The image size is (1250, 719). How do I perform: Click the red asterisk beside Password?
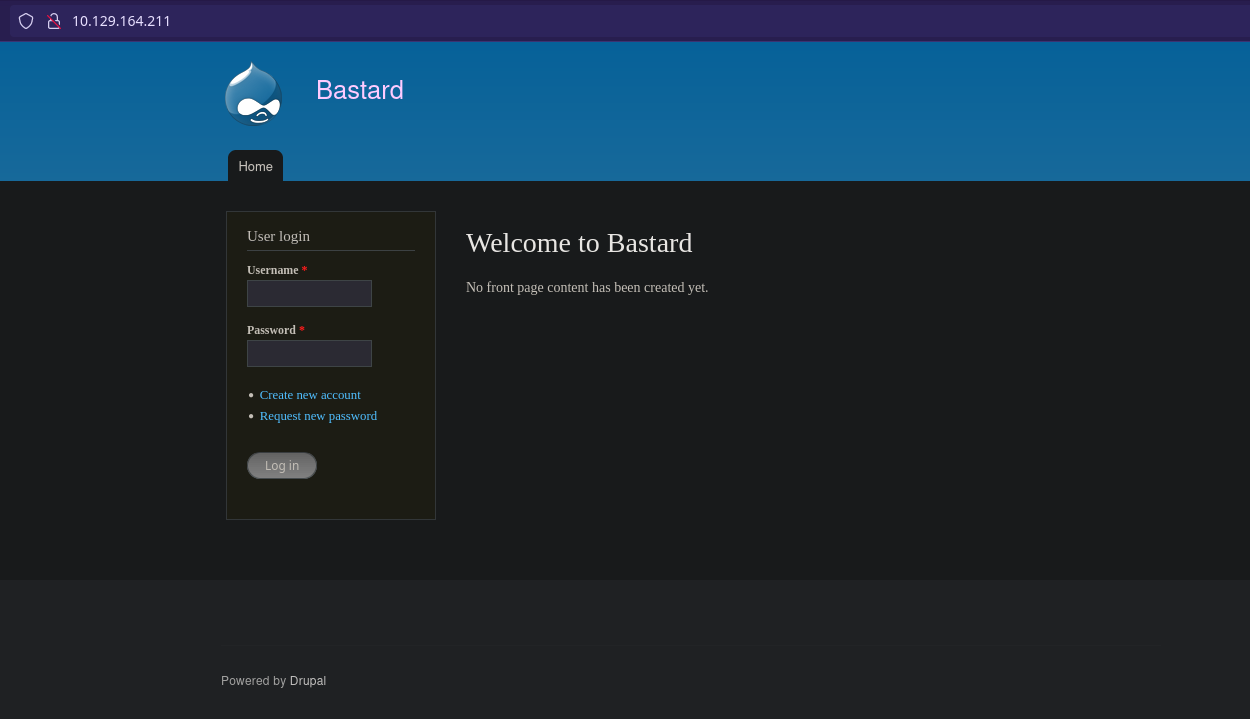302,330
